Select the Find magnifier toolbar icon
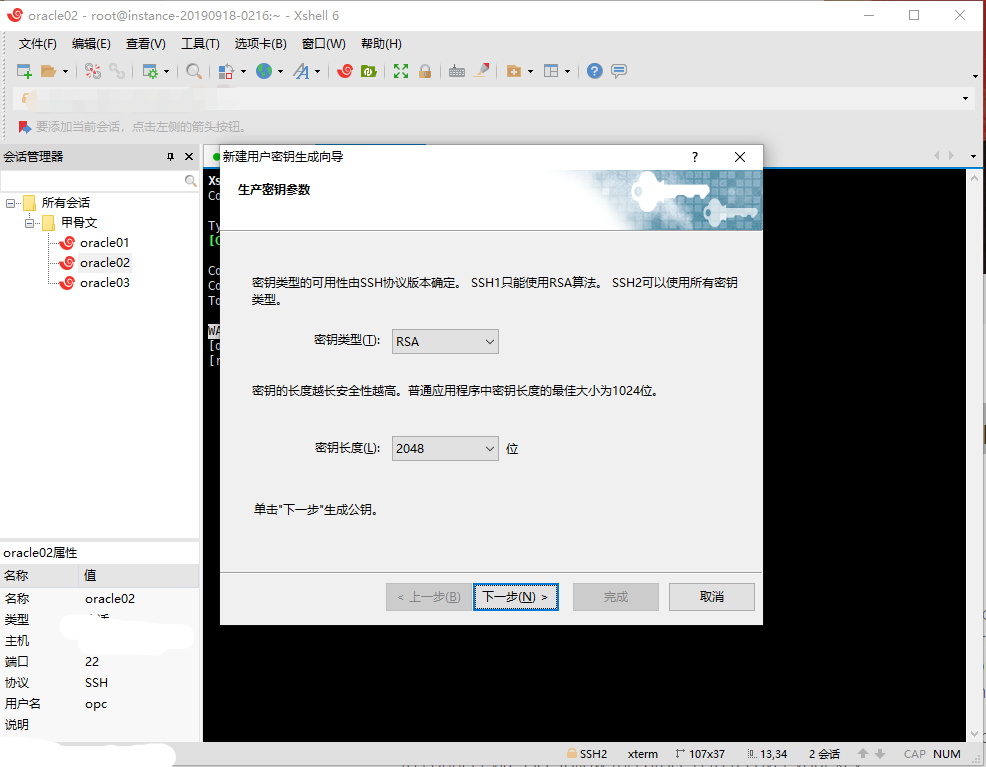 pyautogui.click(x=195, y=71)
